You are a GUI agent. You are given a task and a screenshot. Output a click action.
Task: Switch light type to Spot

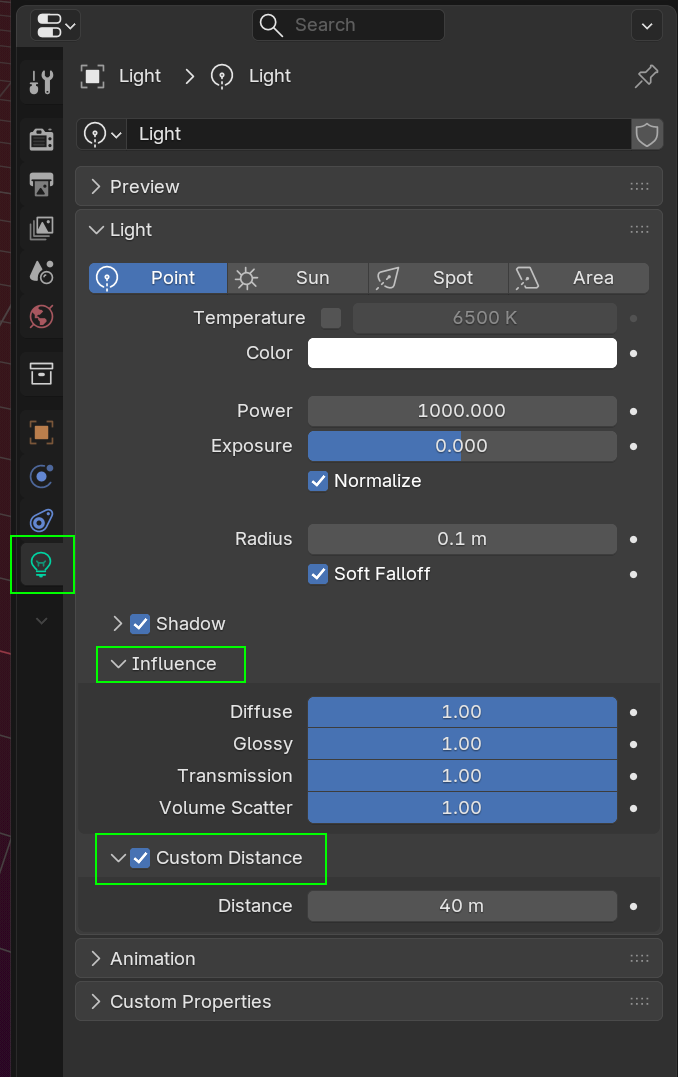tap(438, 278)
